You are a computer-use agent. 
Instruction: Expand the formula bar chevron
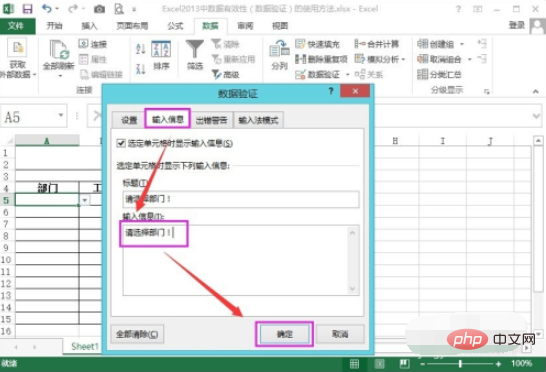click(537, 116)
